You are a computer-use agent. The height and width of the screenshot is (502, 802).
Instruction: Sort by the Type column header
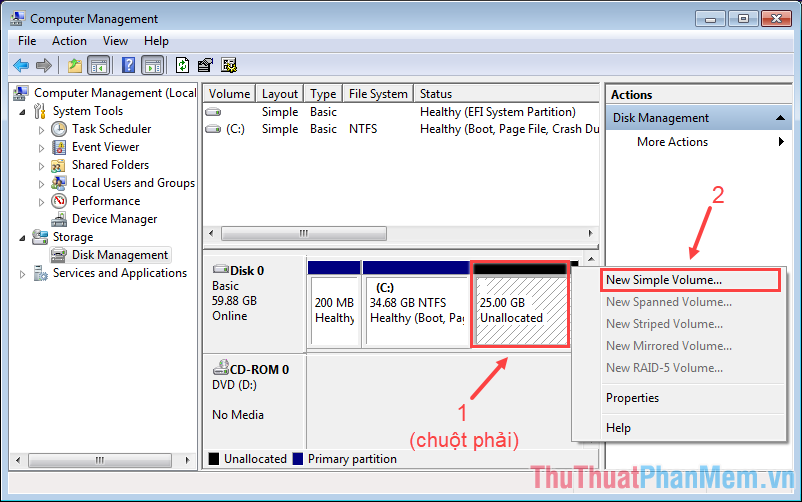click(x=323, y=94)
